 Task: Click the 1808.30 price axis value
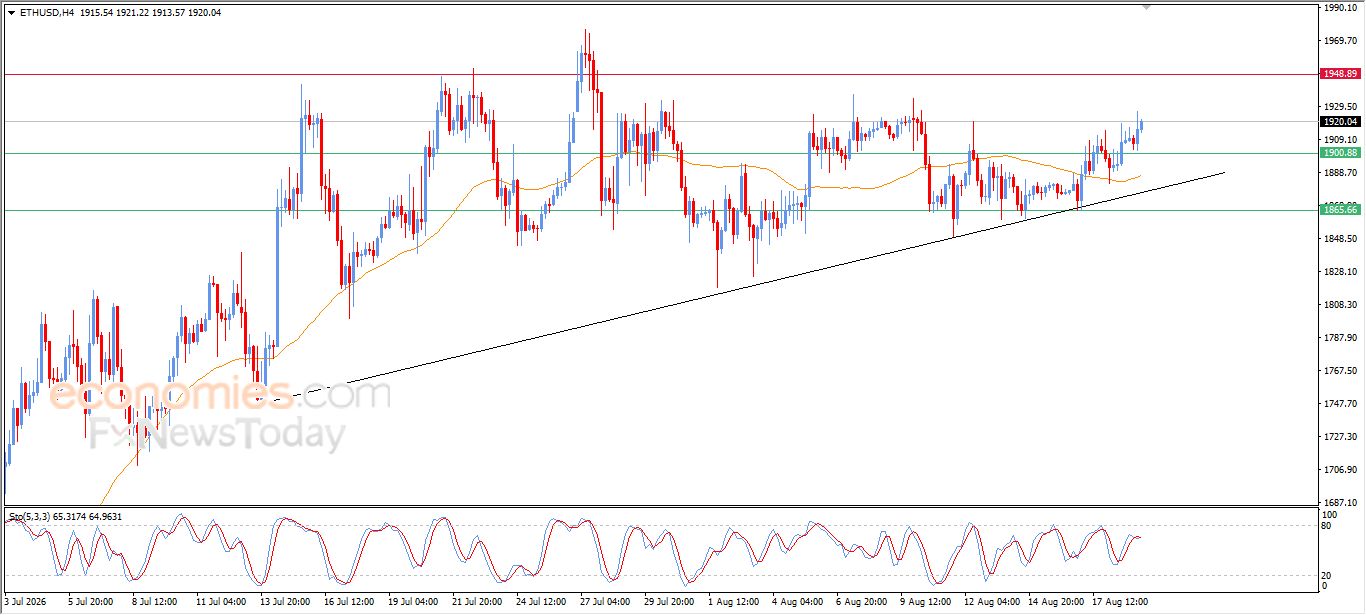(x=1341, y=305)
